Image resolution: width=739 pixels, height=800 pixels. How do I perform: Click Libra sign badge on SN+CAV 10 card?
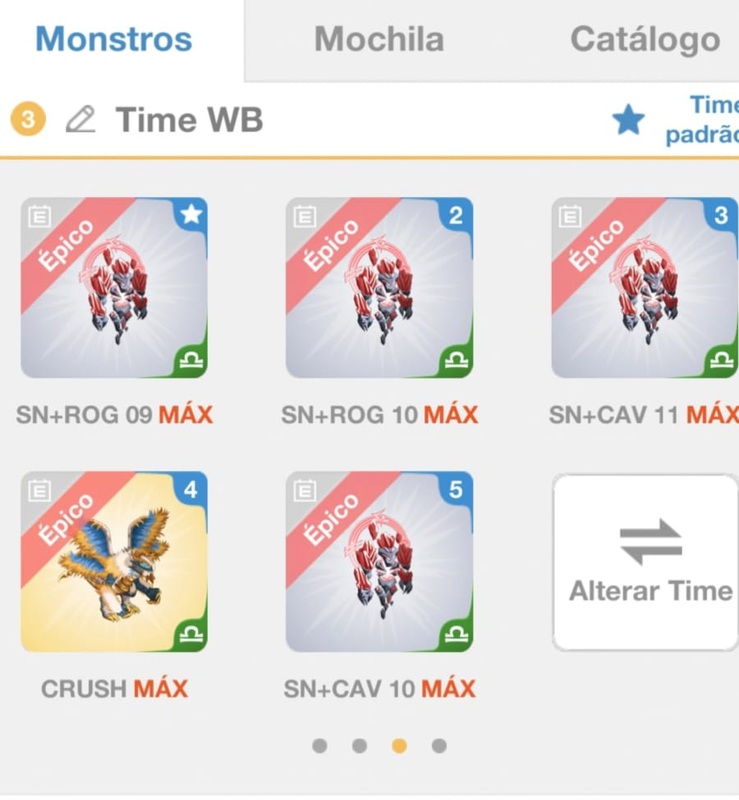[x=456, y=634]
